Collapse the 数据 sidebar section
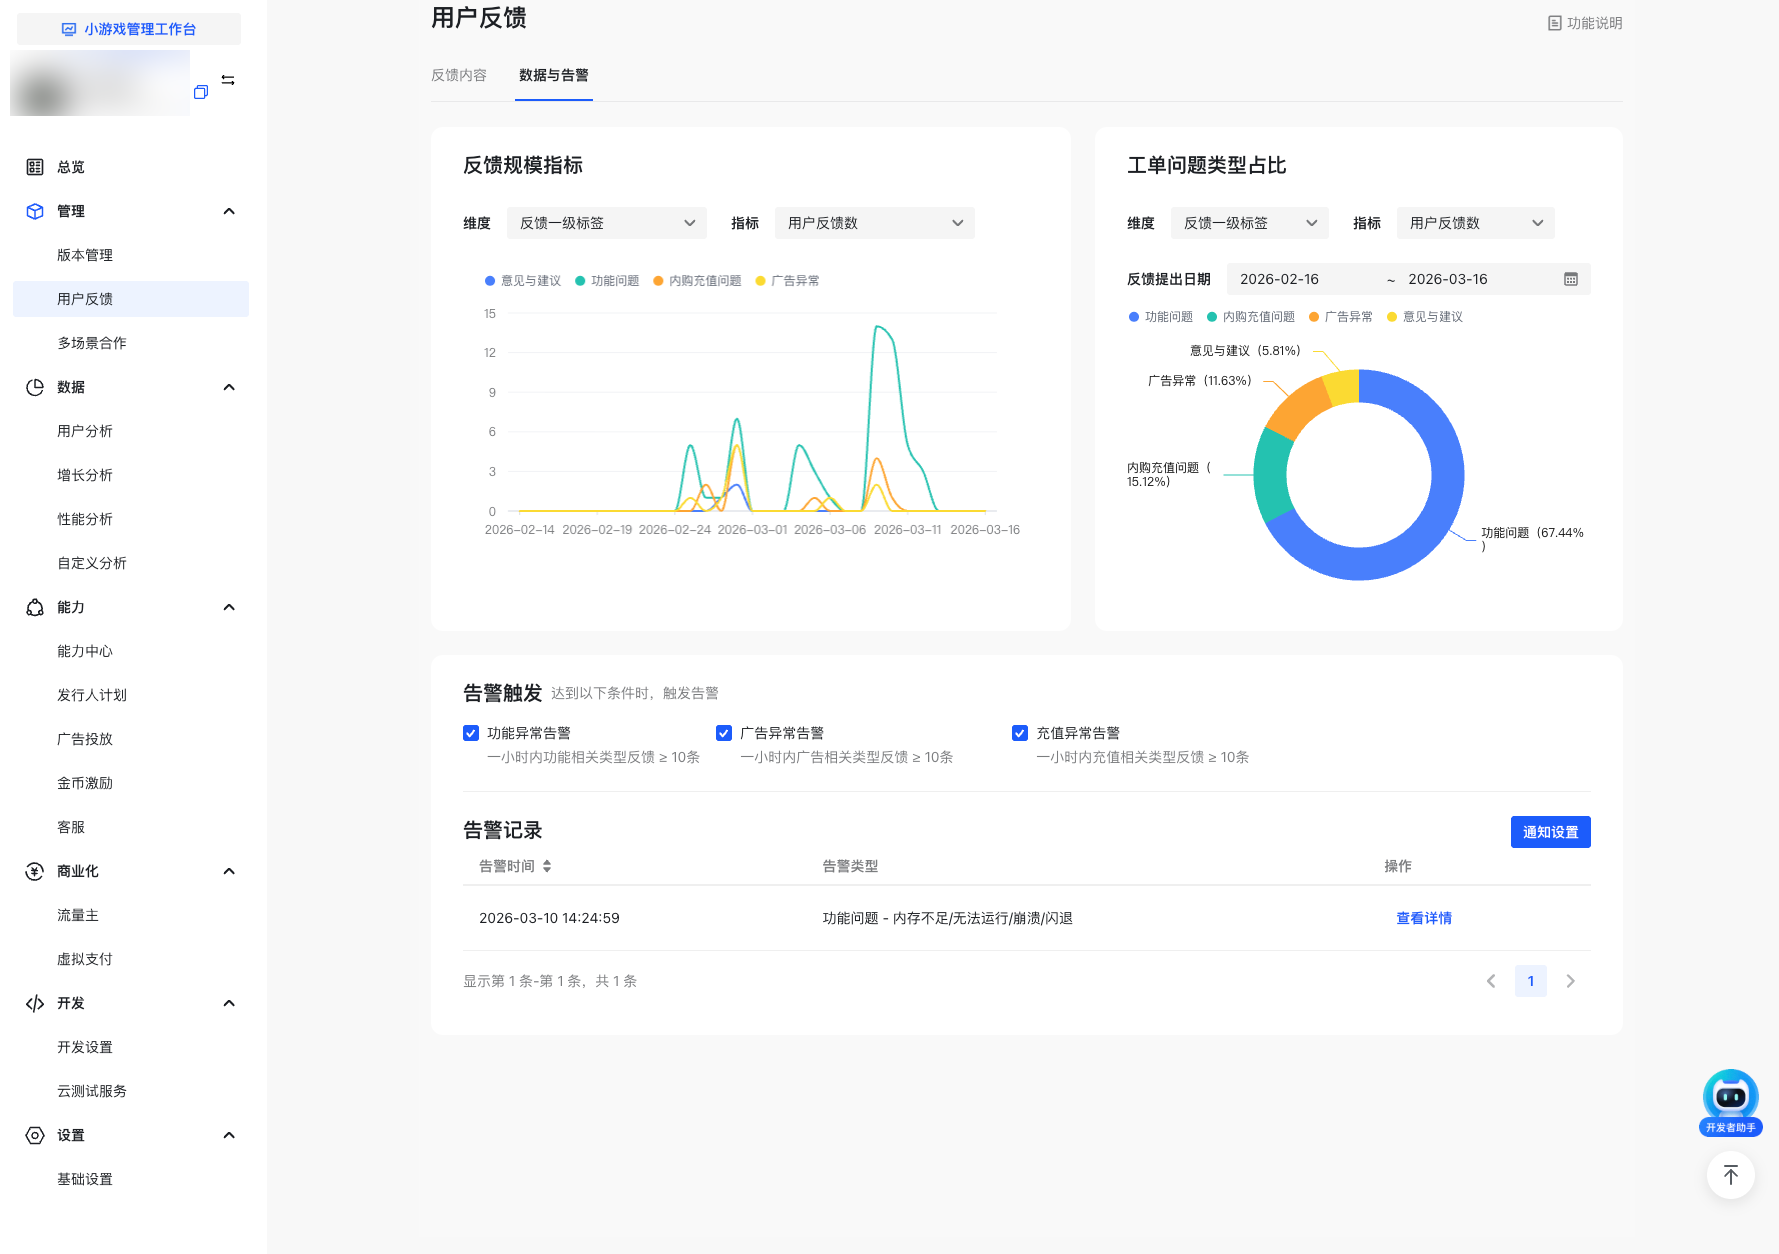The image size is (1779, 1254). pyautogui.click(x=229, y=387)
